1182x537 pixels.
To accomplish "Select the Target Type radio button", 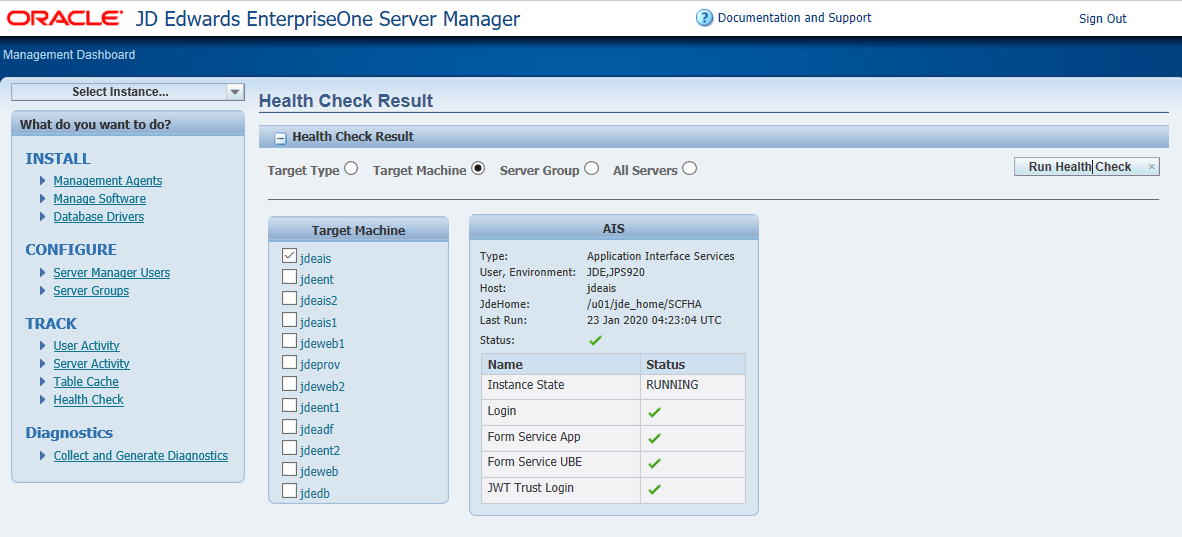I will (x=351, y=169).
